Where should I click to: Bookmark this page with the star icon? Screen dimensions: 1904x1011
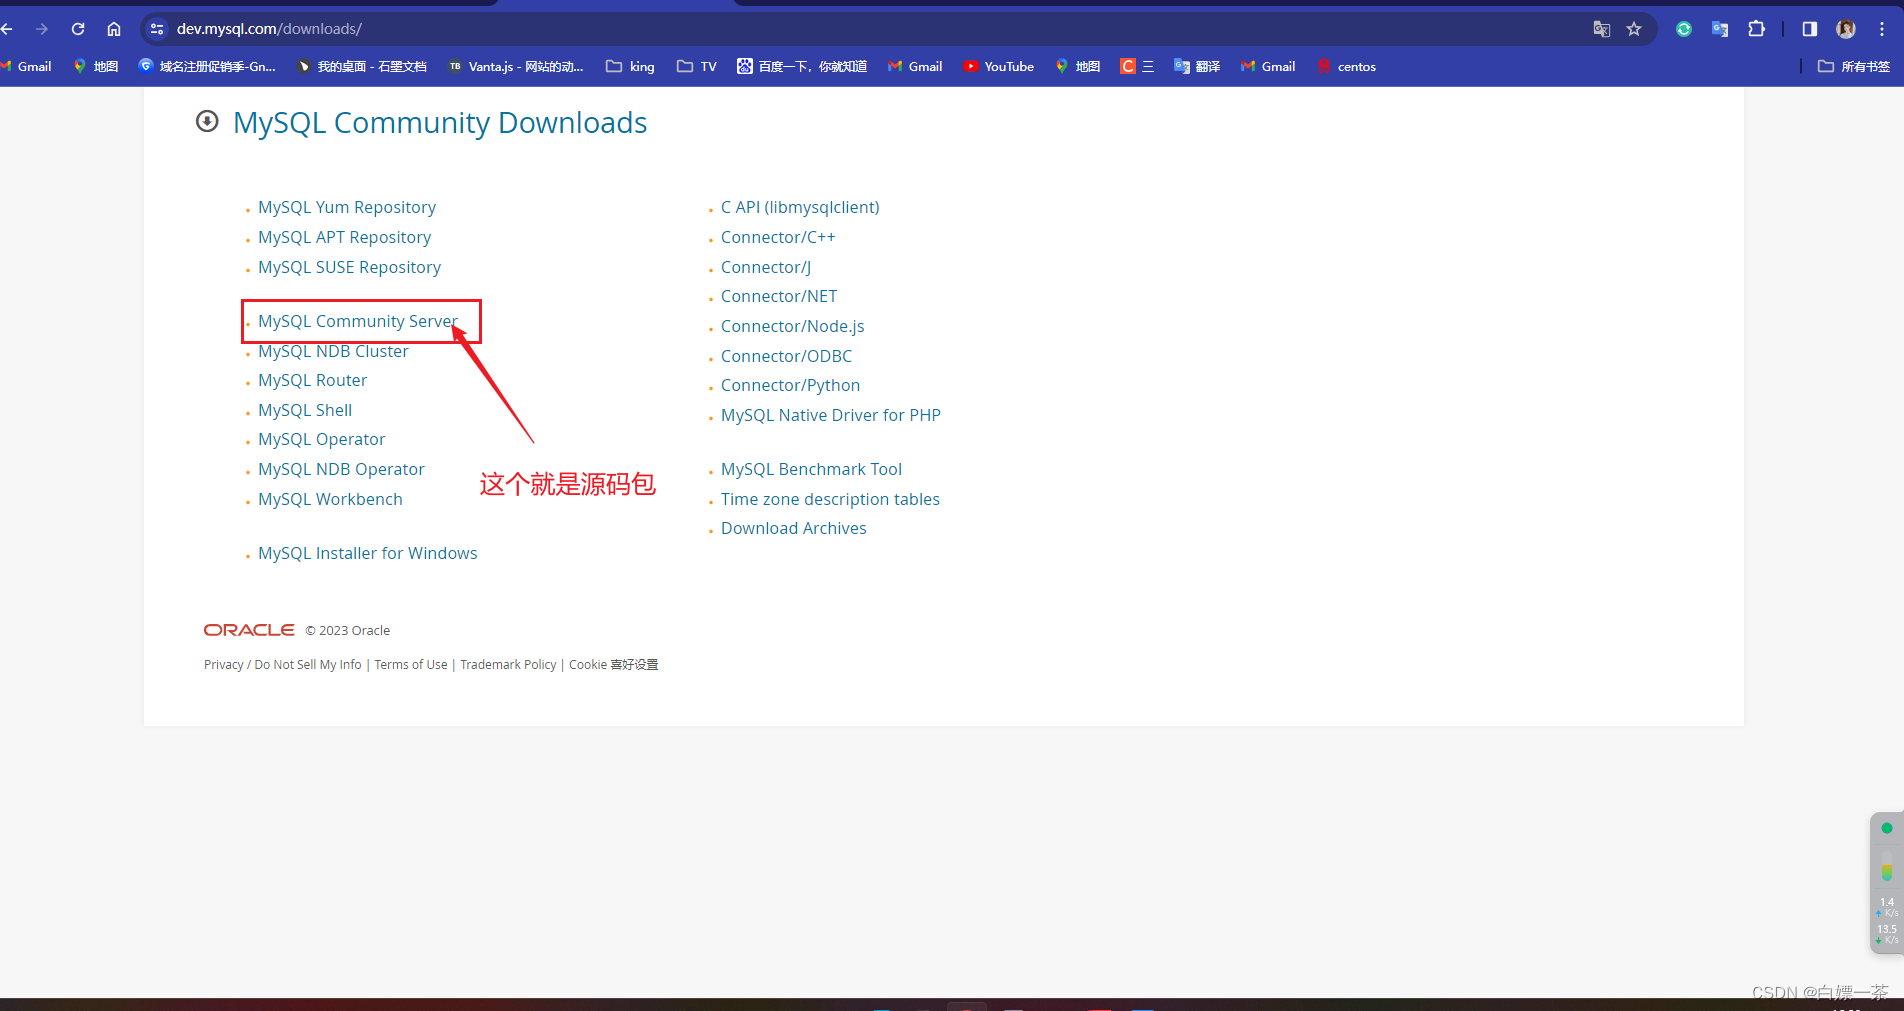click(x=1634, y=29)
